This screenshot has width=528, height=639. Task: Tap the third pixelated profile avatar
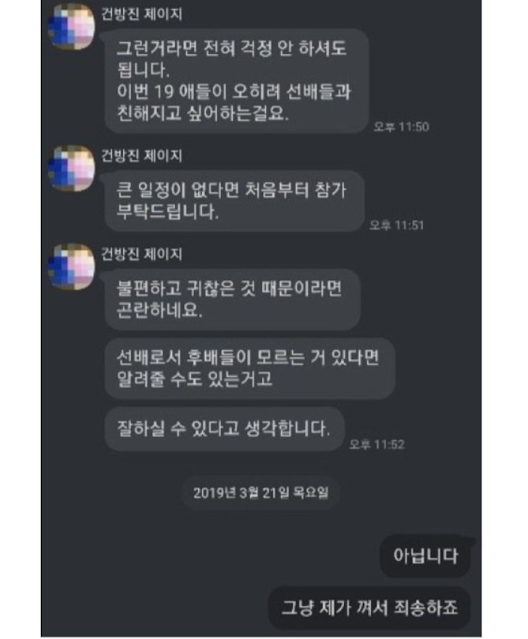72,267
